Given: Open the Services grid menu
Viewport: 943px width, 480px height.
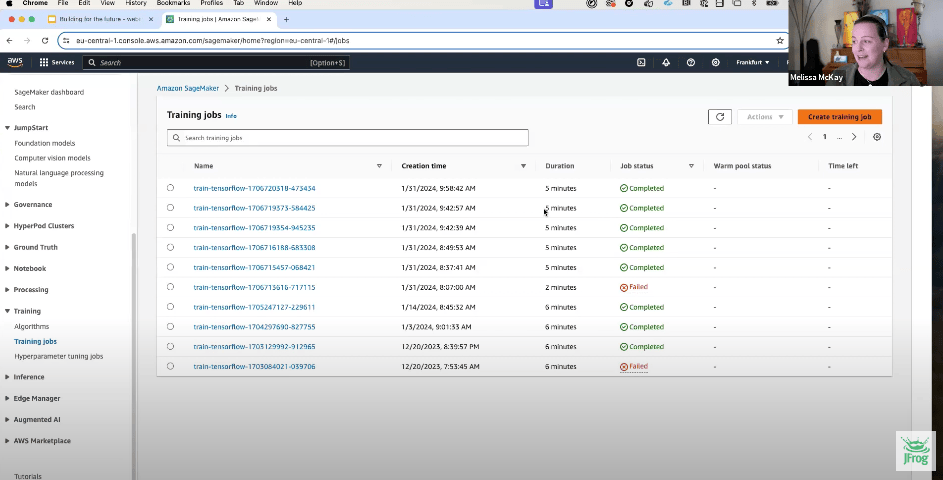Looking at the screenshot, I should pos(57,62).
